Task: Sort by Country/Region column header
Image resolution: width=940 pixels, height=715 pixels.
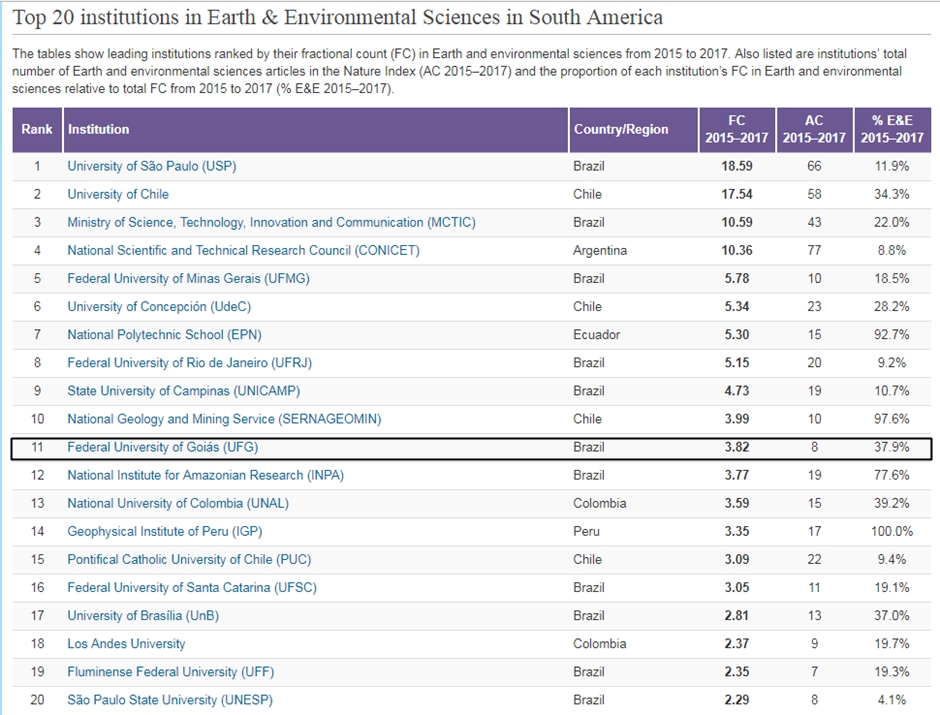Action: (621, 129)
